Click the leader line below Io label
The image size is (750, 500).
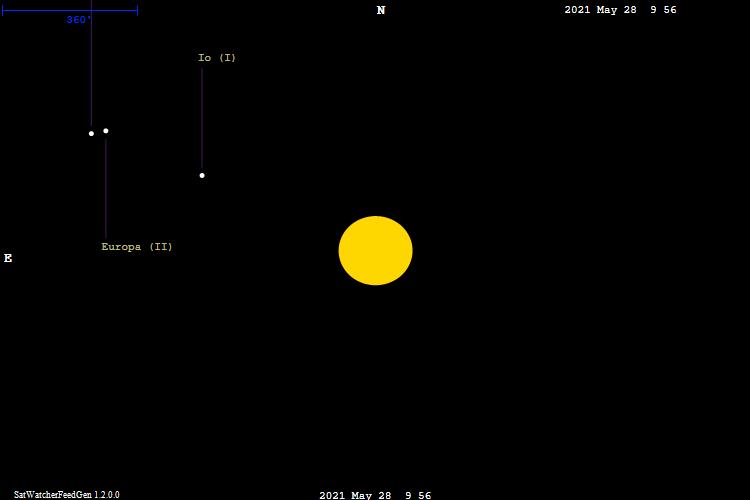coord(202,118)
